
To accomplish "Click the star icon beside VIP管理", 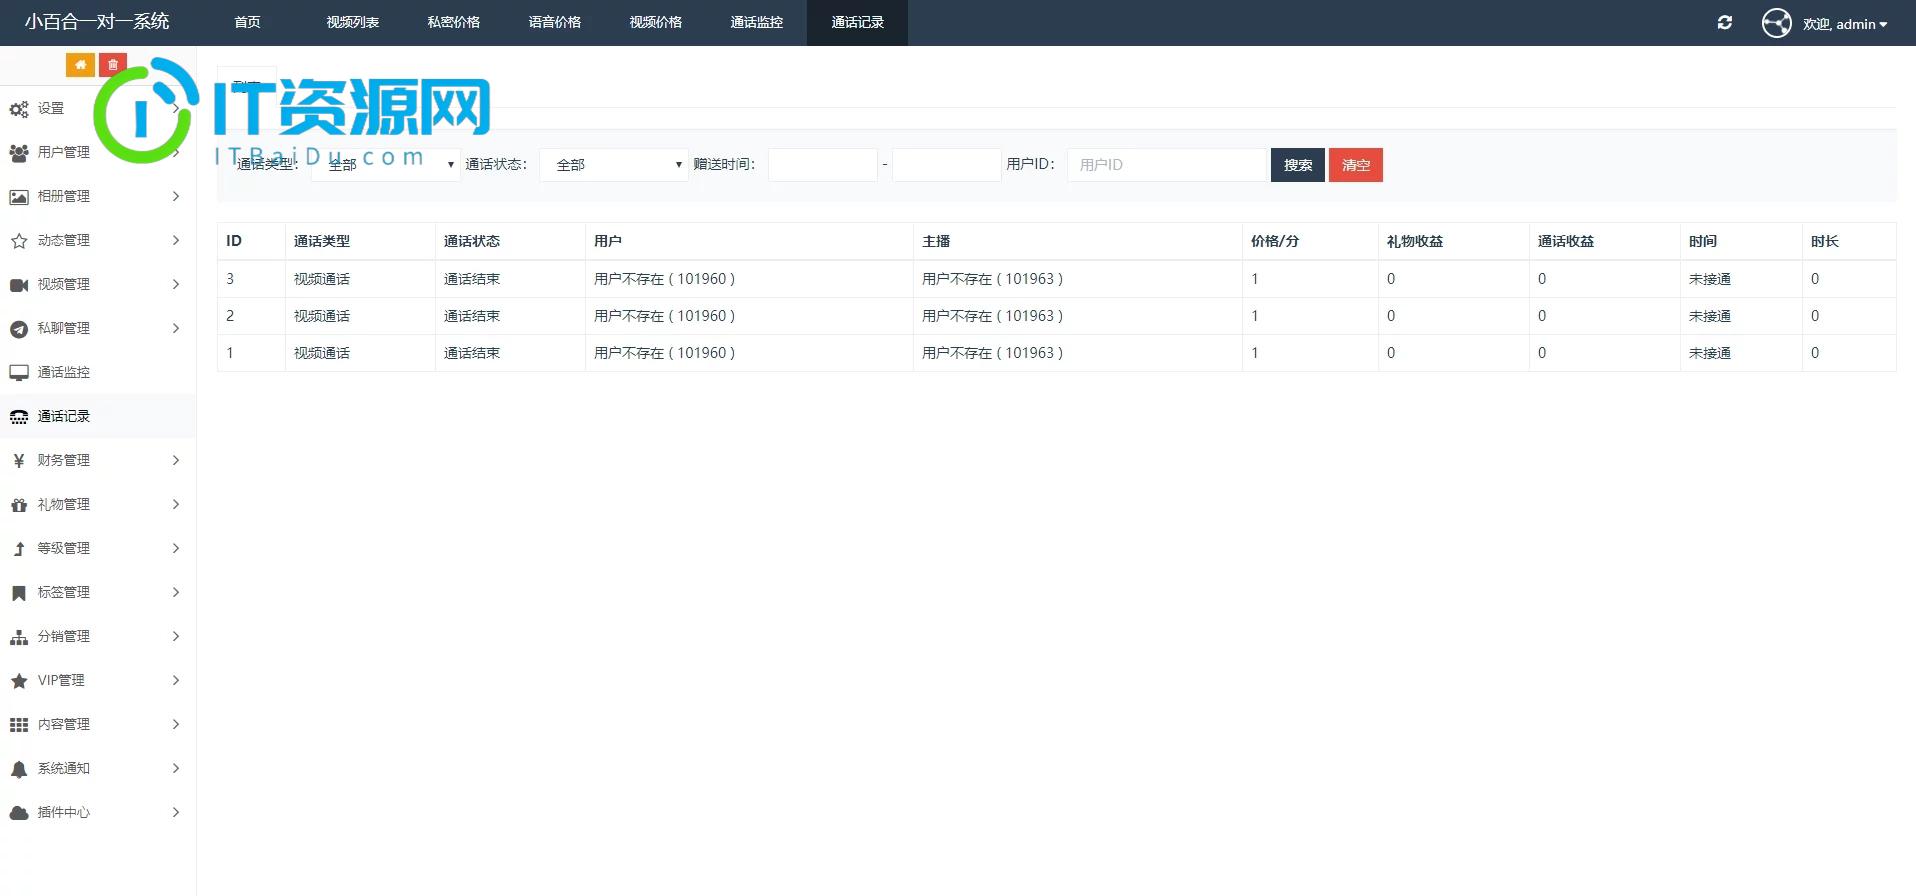I will [19, 681].
